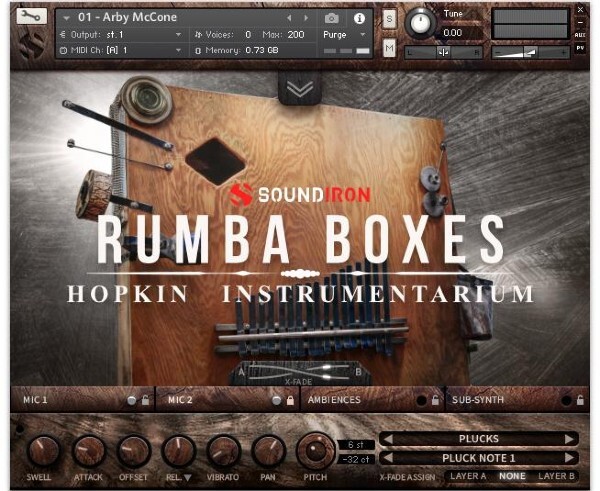Click the MIC 1 lock icon

(145, 400)
